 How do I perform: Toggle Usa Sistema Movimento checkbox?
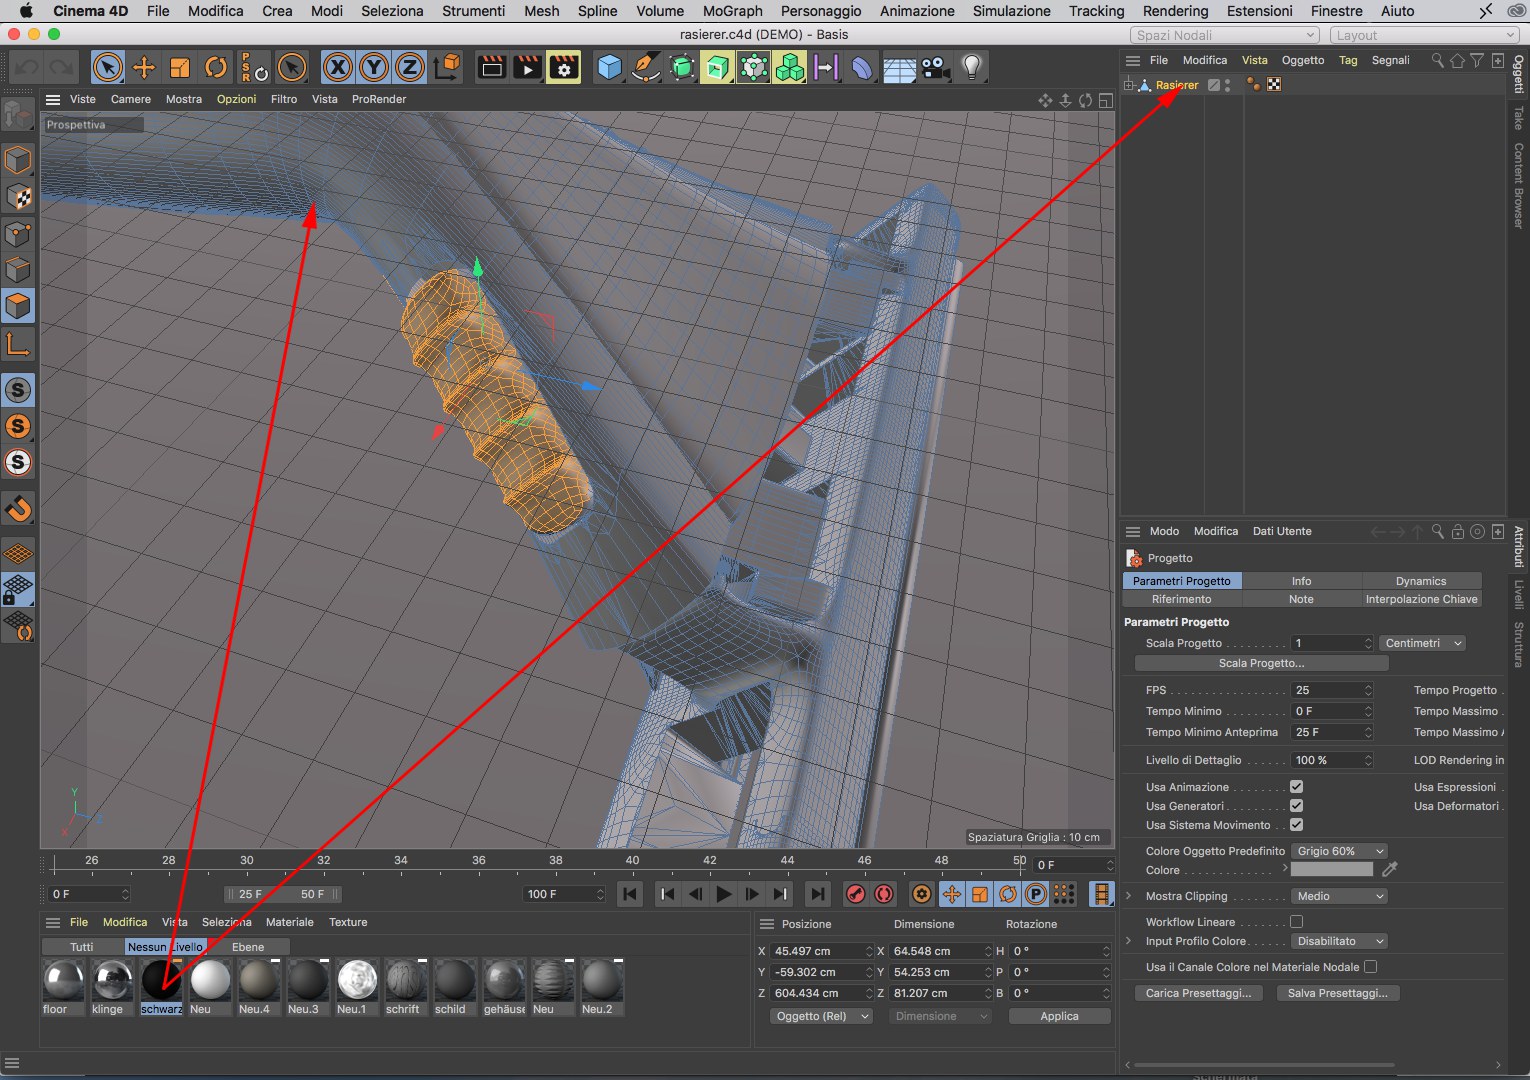1296,825
